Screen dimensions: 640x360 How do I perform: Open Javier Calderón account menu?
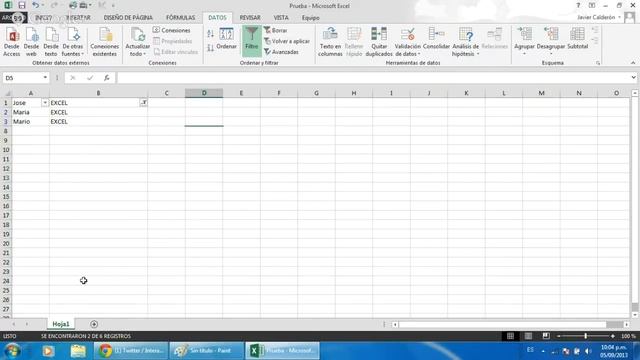[599, 17]
